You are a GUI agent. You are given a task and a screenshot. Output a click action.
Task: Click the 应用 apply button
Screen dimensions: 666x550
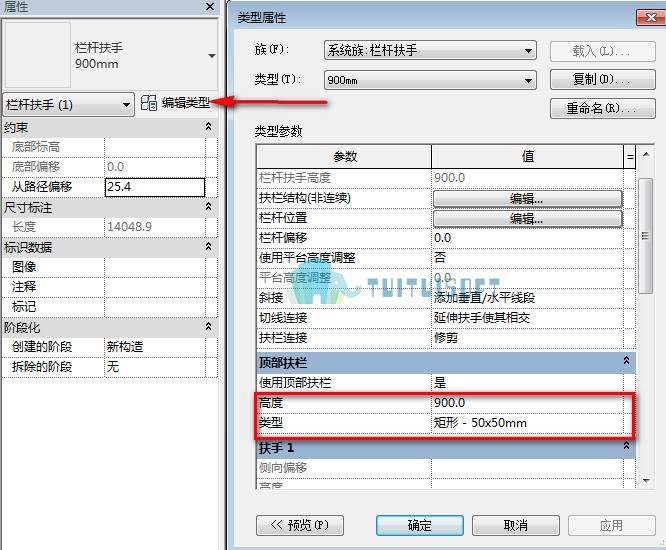tap(611, 525)
